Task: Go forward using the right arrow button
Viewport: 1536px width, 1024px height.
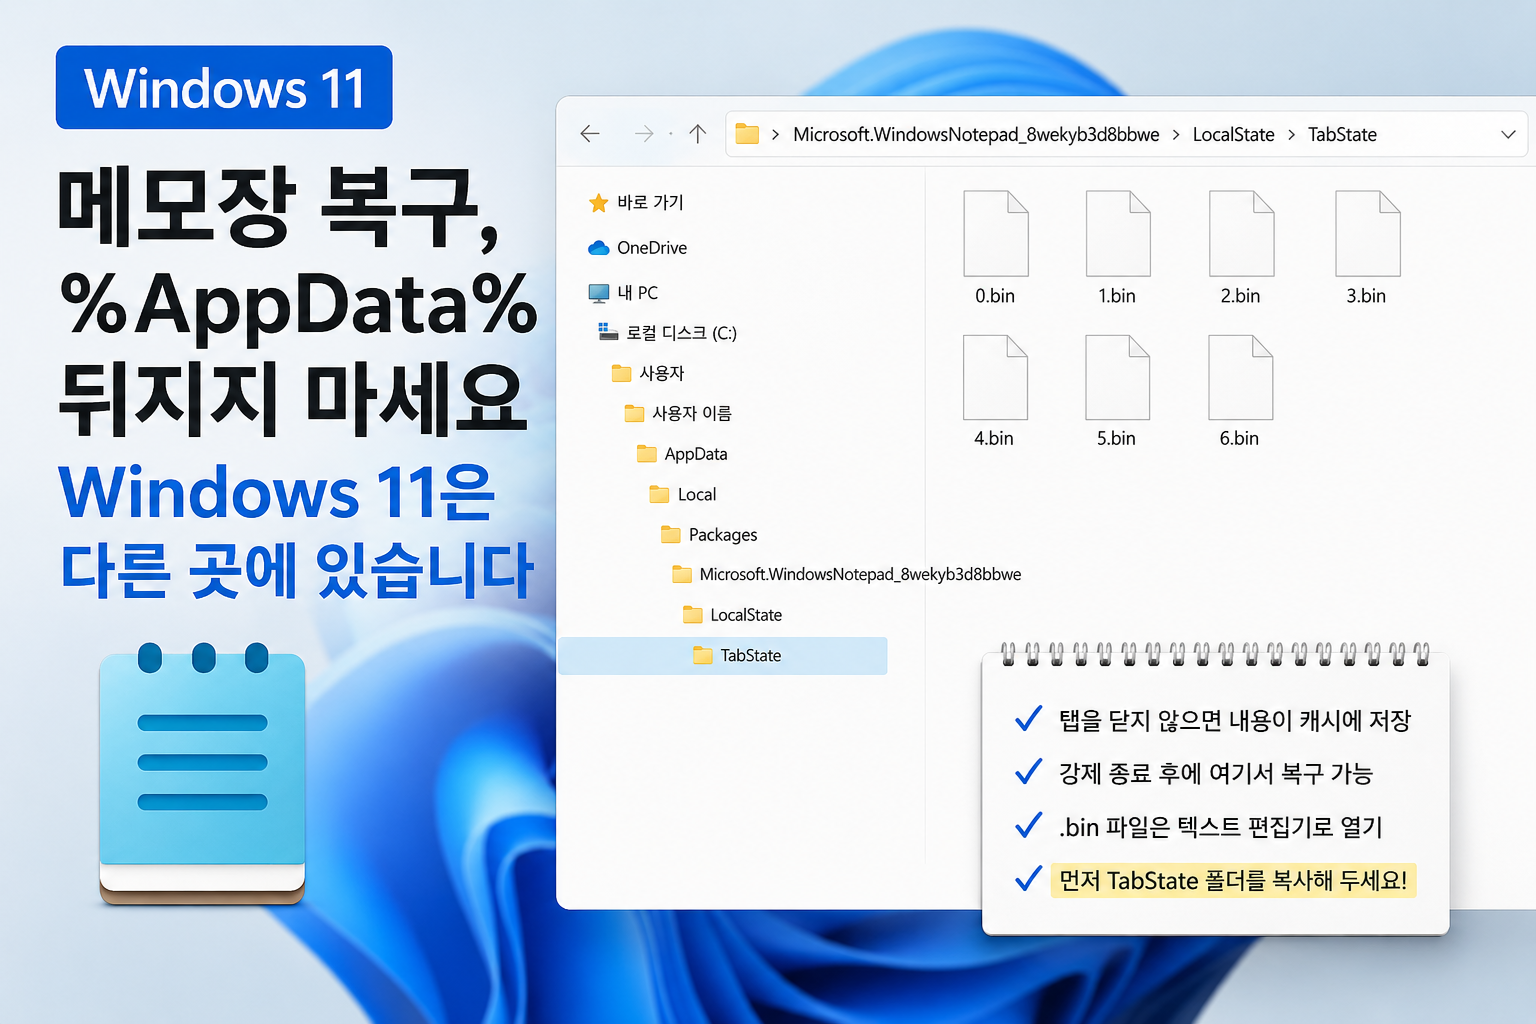Action: (644, 134)
